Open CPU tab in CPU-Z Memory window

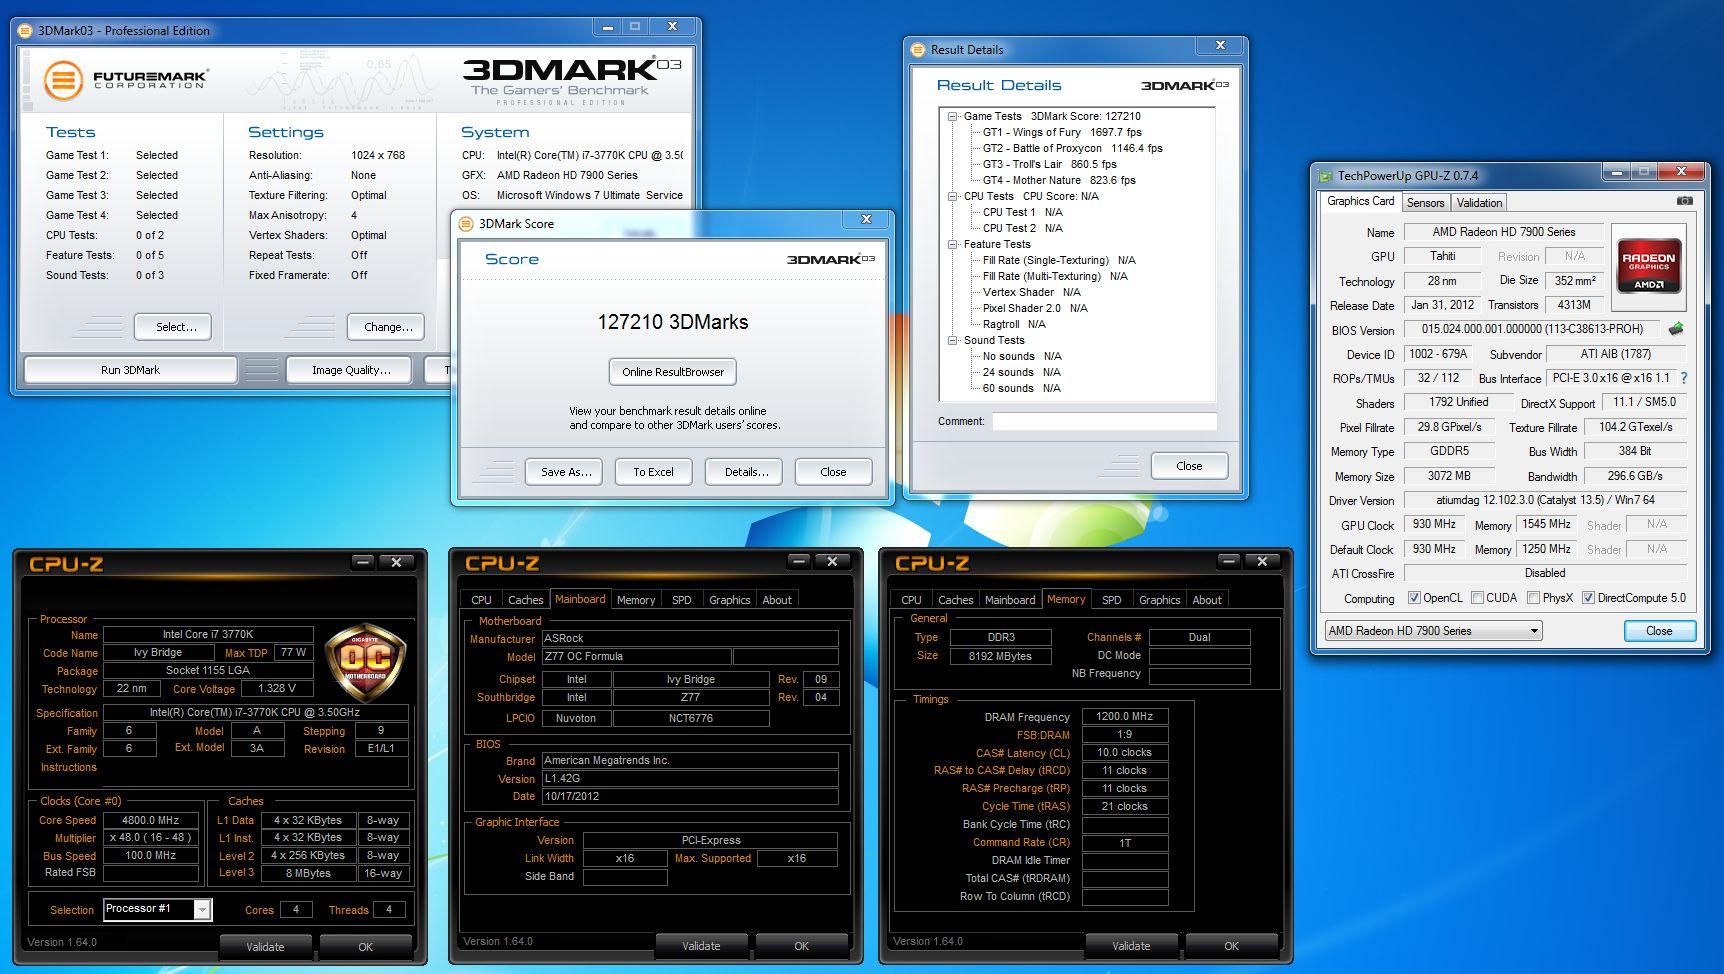(x=911, y=600)
